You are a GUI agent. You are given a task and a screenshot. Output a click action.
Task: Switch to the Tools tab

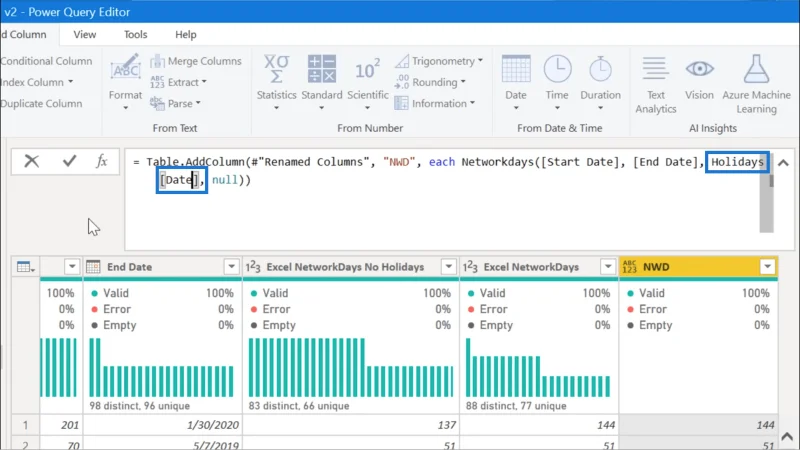[135, 35]
